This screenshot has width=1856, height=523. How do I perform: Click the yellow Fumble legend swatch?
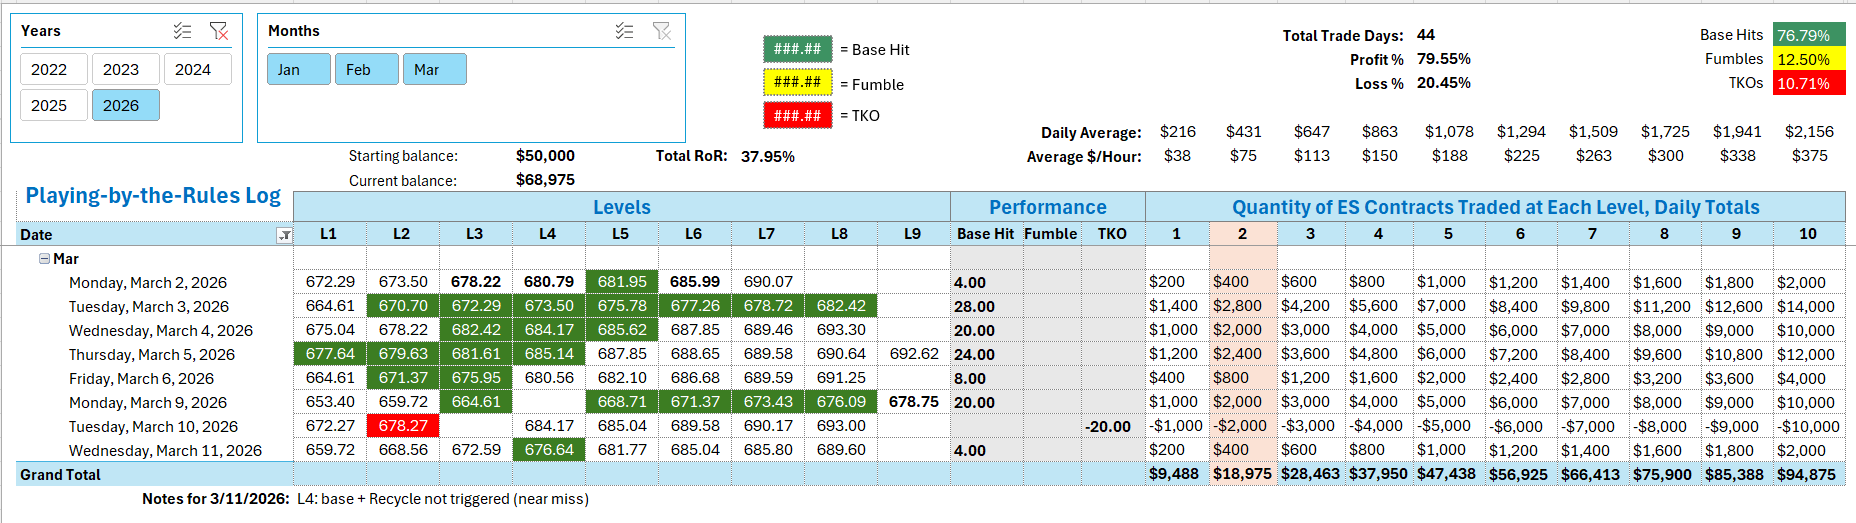click(797, 82)
